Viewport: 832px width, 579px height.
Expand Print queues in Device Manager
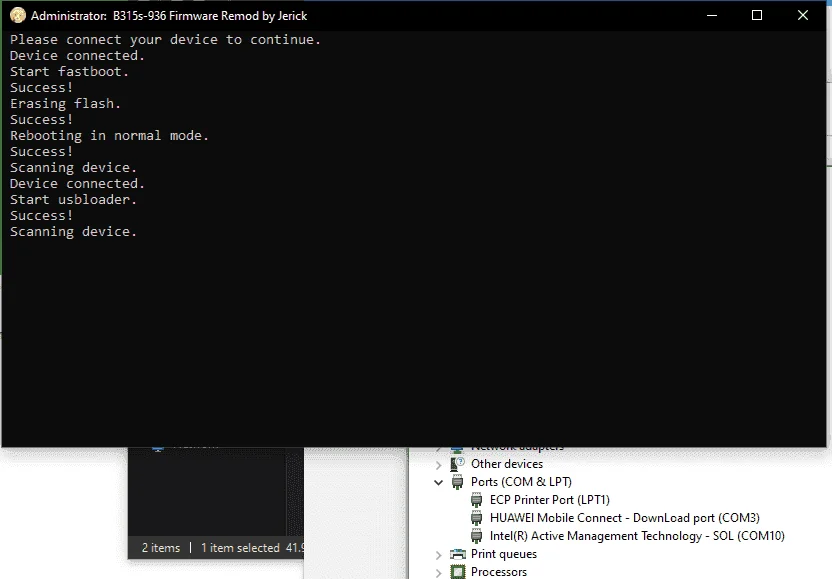pyautogui.click(x=438, y=555)
